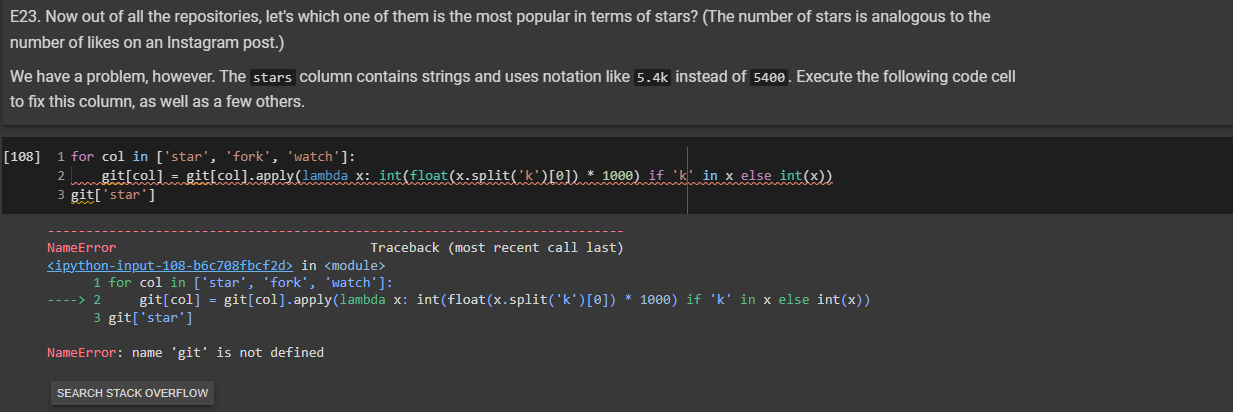The width and height of the screenshot is (1233, 412).
Task: Click traceback line '3 git['star']'
Action: pyautogui.click(x=142, y=317)
